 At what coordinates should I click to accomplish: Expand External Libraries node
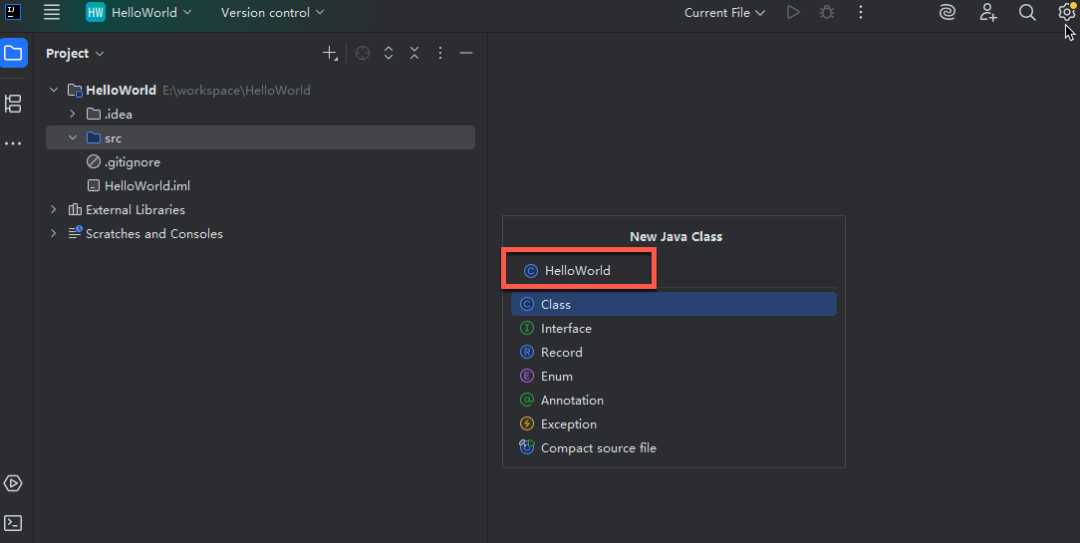coord(54,209)
